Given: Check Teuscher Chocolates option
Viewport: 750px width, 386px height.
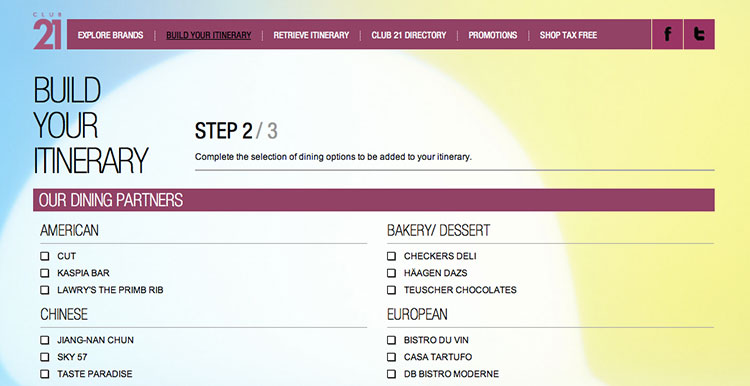Looking at the screenshot, I should (391, 289).
